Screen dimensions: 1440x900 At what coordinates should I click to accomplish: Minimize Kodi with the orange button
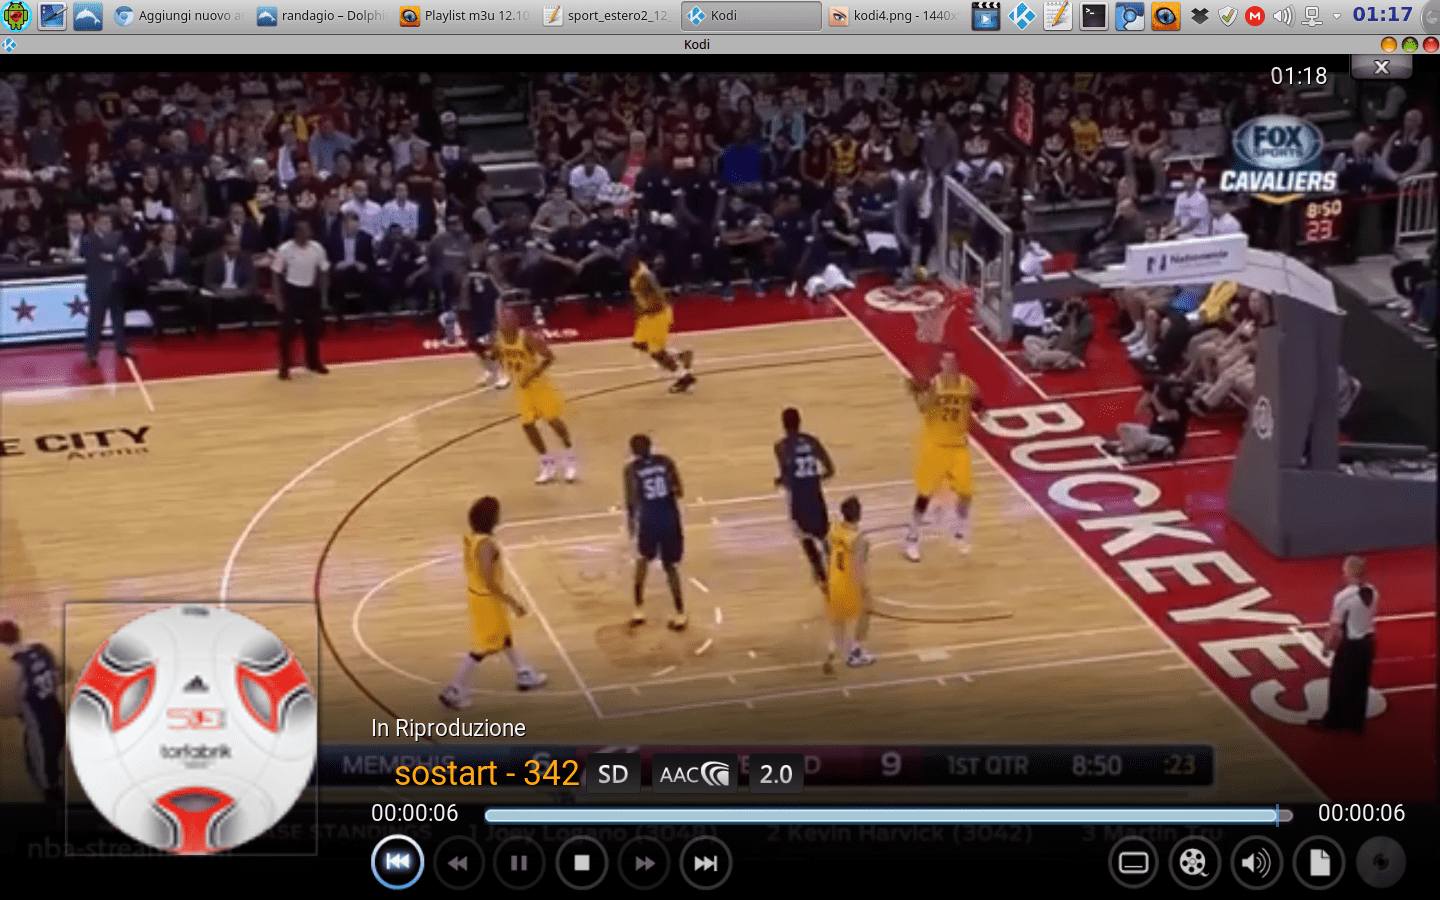[1388, 44]
